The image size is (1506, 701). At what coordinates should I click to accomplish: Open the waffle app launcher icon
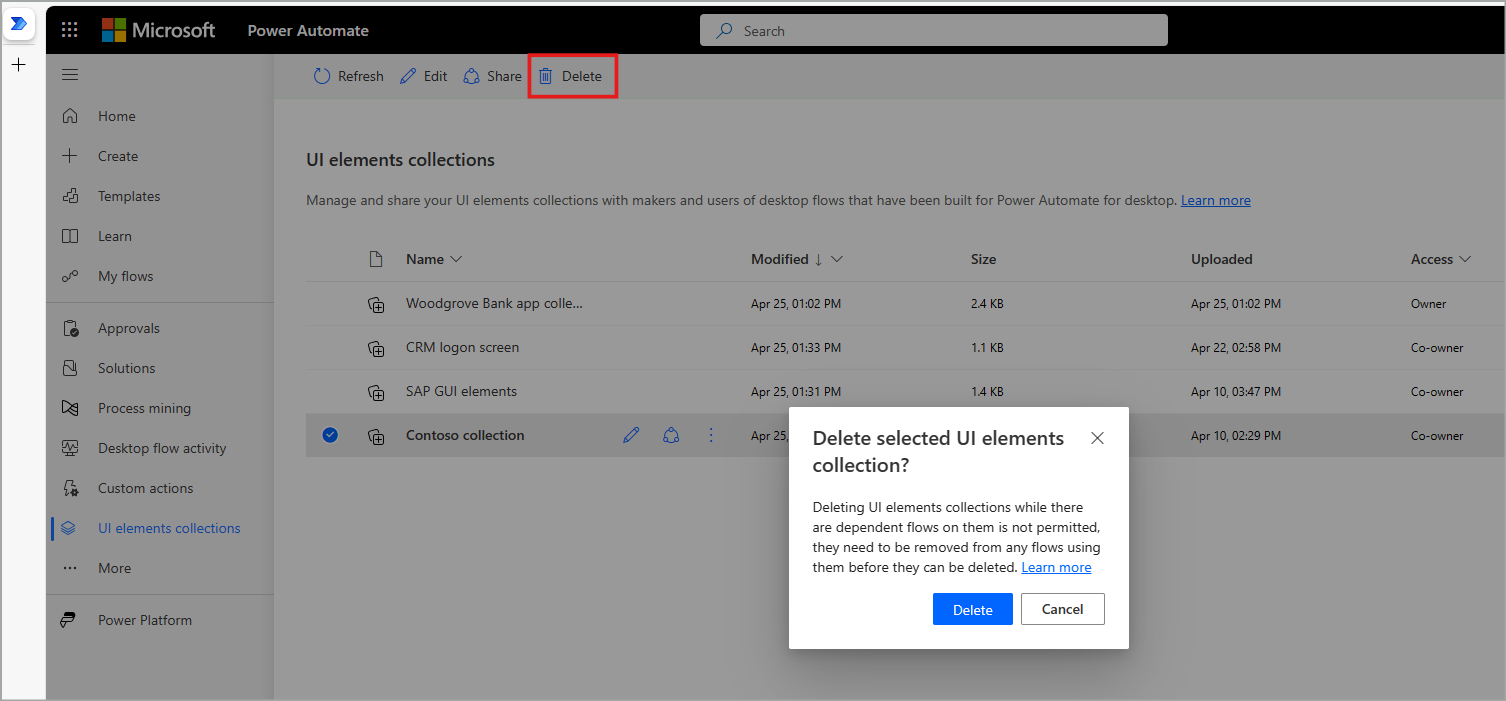click(69, 29)
